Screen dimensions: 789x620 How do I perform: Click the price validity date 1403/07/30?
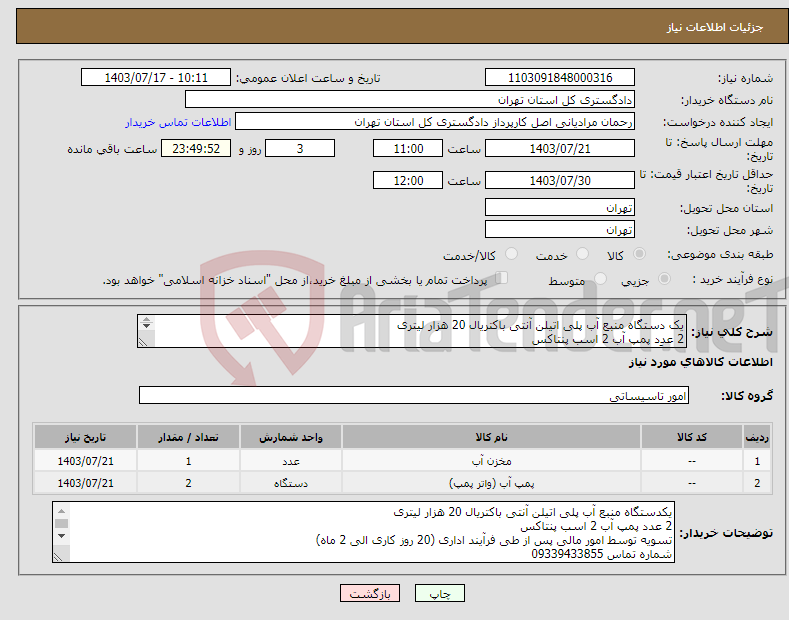coord(560,180)
